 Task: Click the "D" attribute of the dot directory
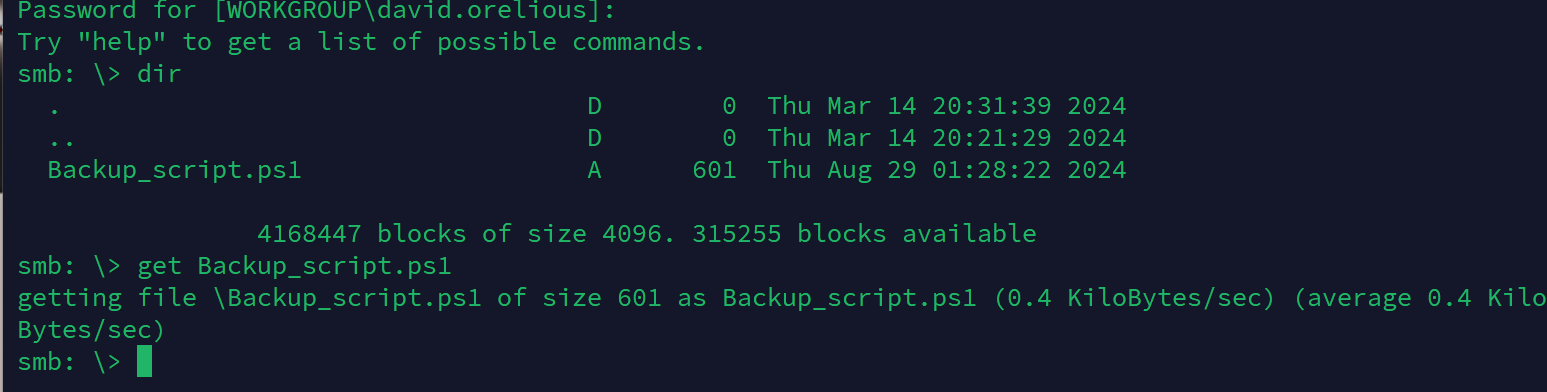594,106
